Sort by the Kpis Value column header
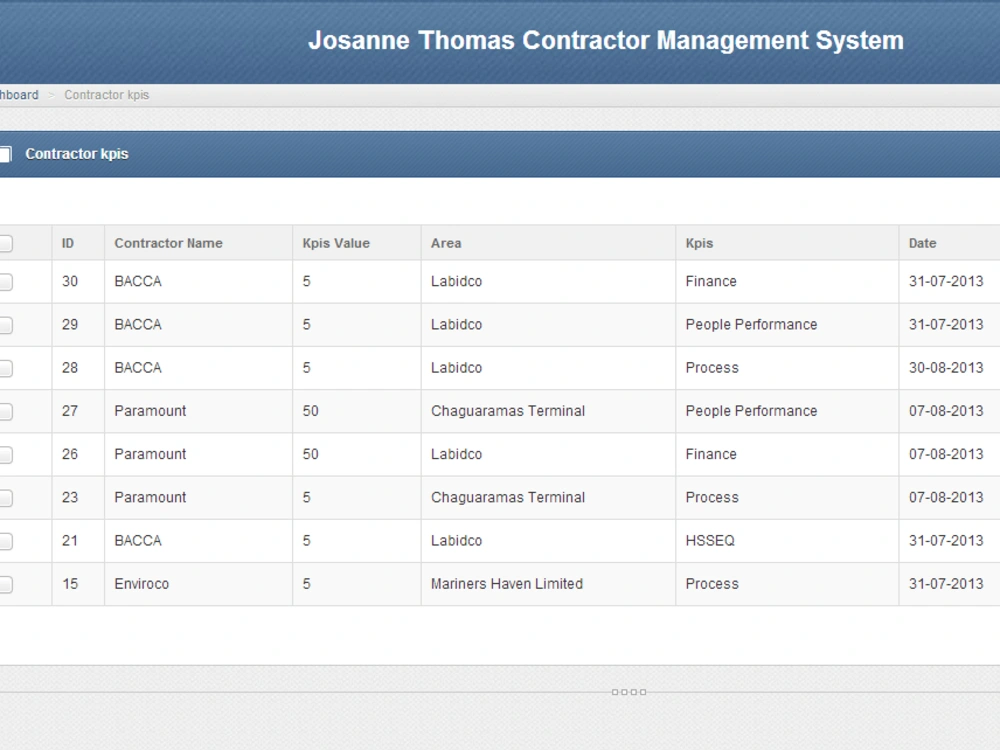 pos(336,243)
